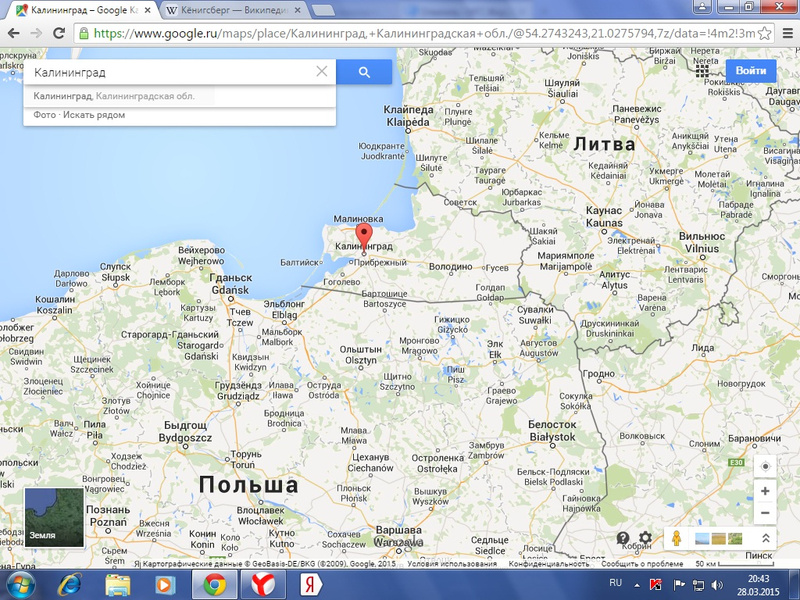Expand imagery strip with double chevron
Screen dimensions: 800x600
[765, 538]
